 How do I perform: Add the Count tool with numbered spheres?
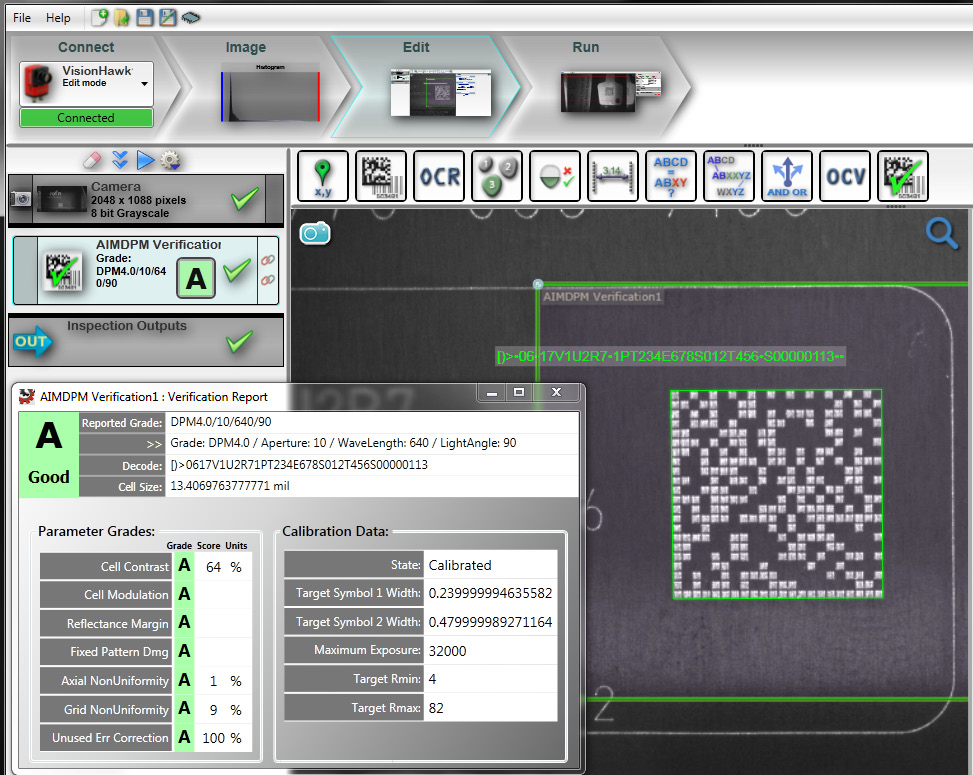click(496, 176)
